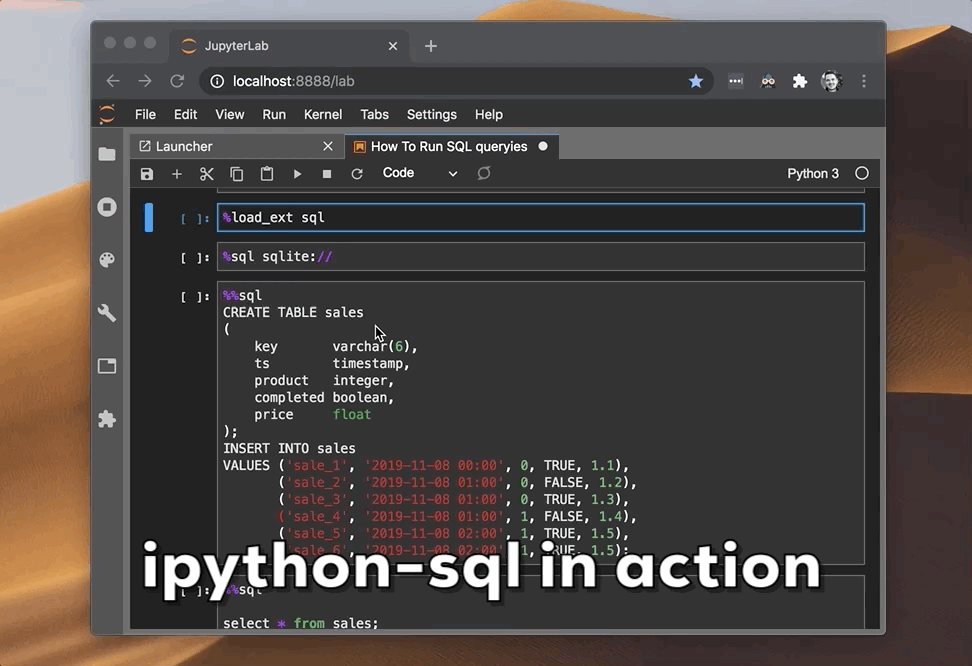Open the View menu

(229, 114)
